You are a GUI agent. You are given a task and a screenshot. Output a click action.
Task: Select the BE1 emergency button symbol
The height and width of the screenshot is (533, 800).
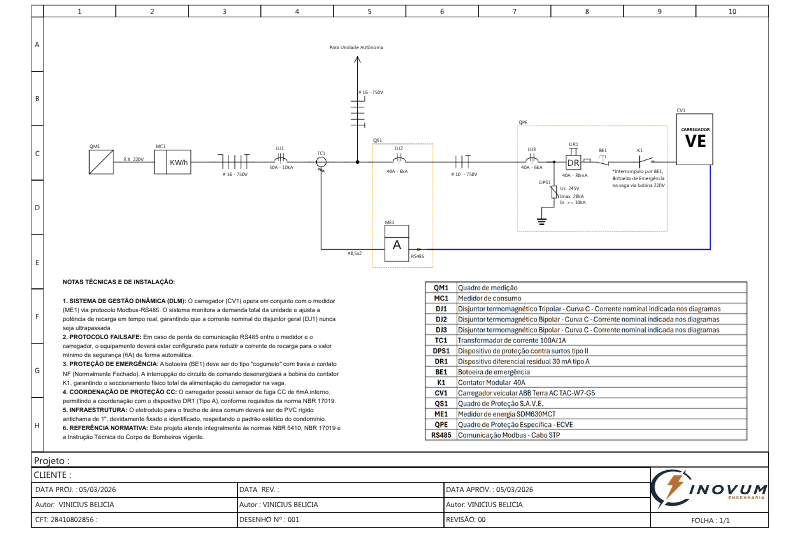point(603,160)
